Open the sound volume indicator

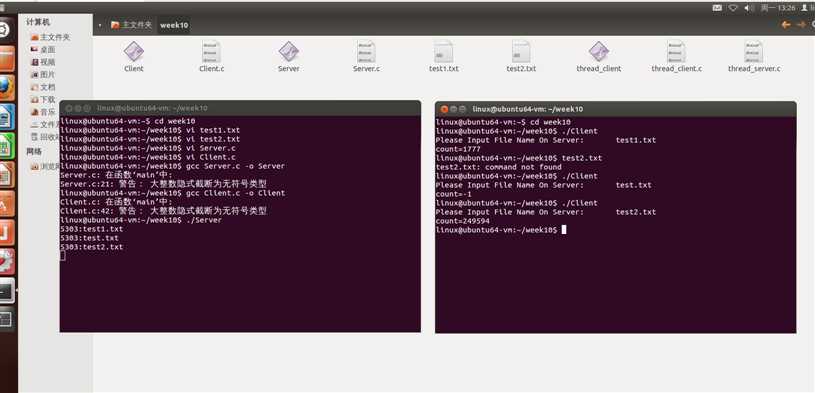coord(749,8)
